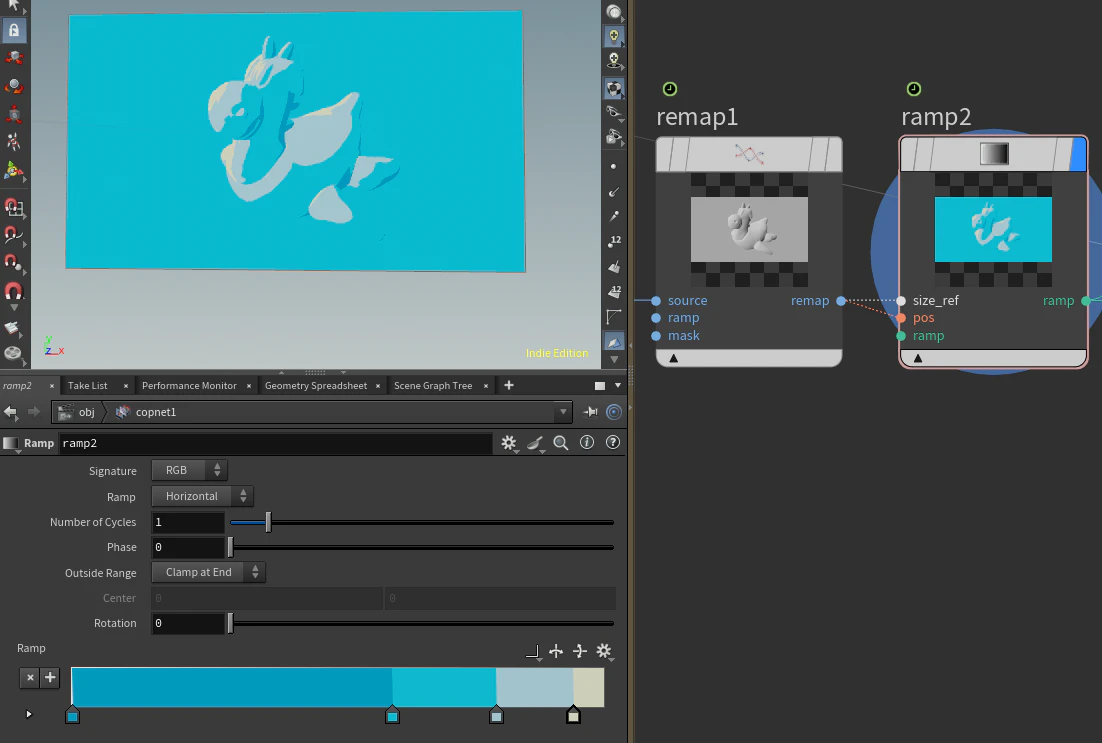Open the camera view glasses icon
Screen dimensions: 1102x743
[x=614, y=137]
